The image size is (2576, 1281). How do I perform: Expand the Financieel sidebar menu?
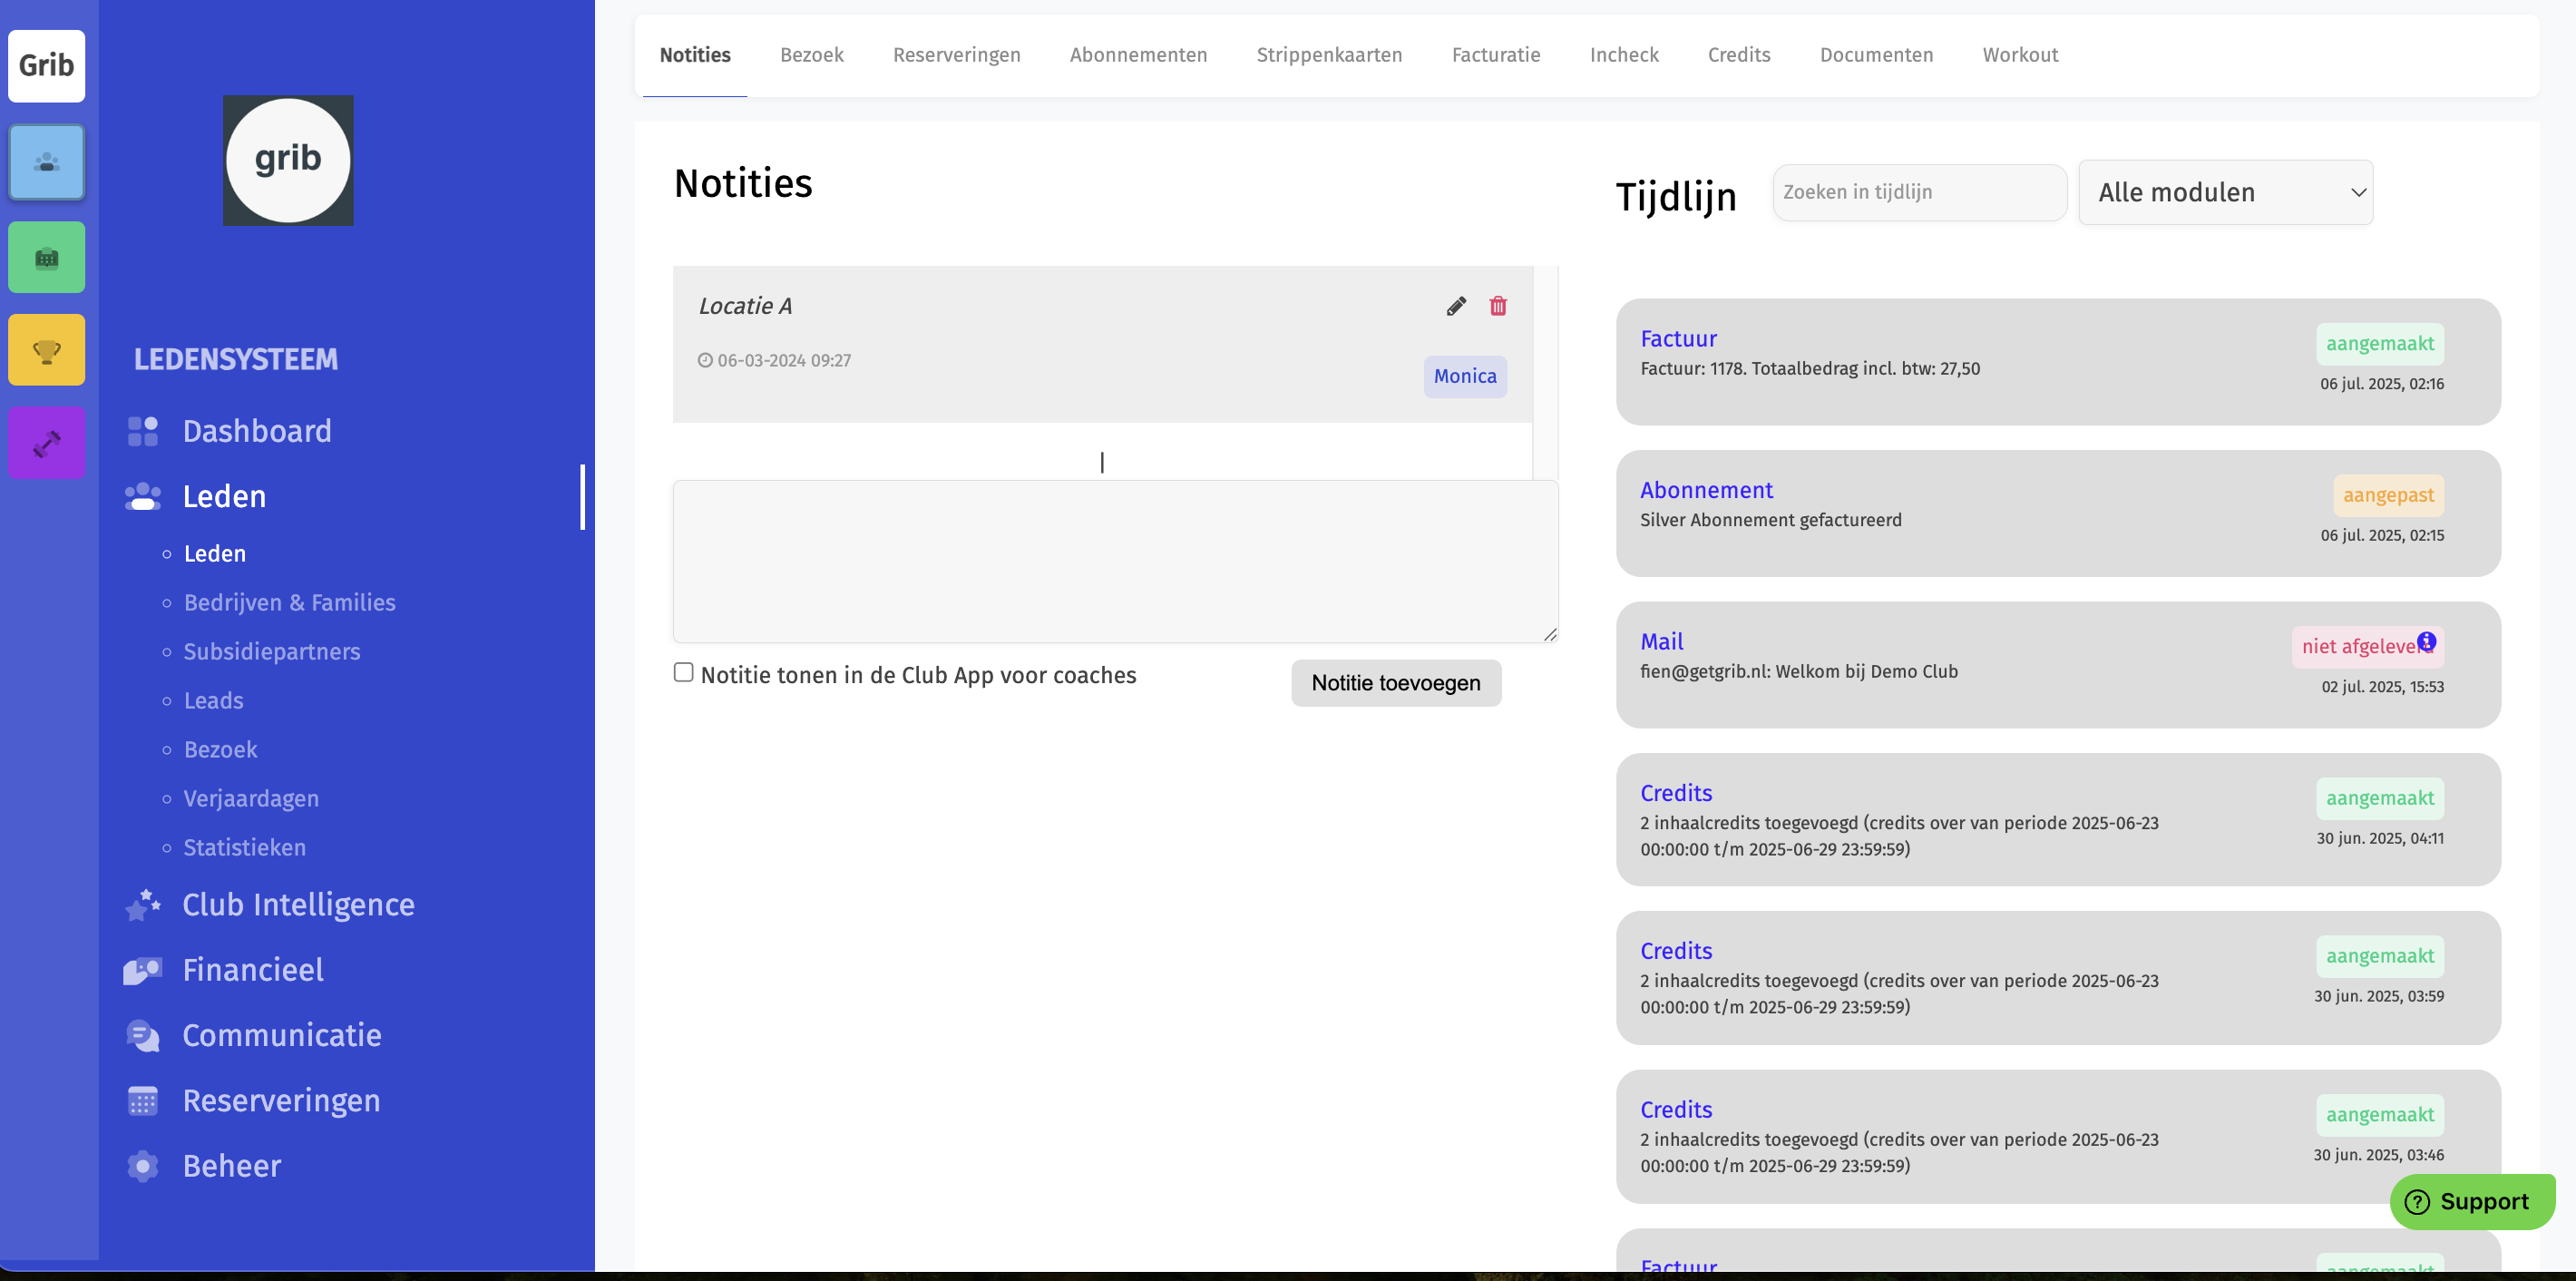pos(252,970)
